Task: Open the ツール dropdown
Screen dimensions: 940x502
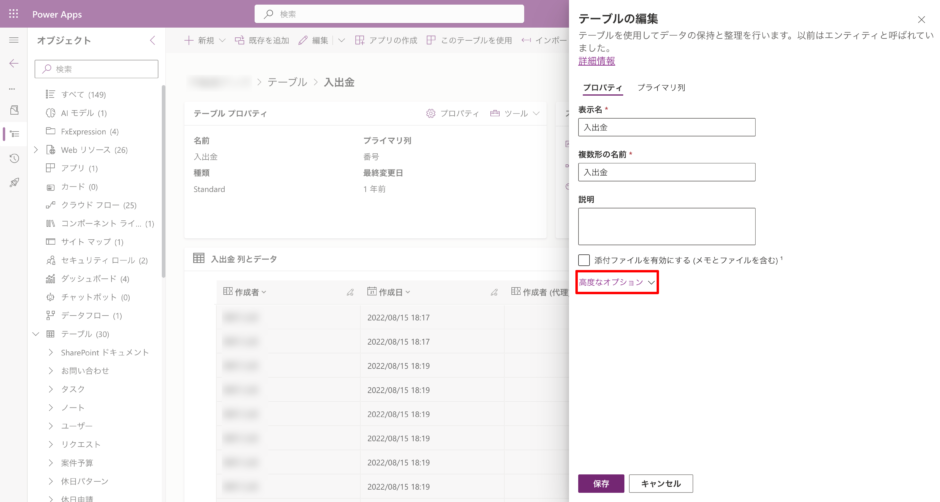Action: point(514,114)
